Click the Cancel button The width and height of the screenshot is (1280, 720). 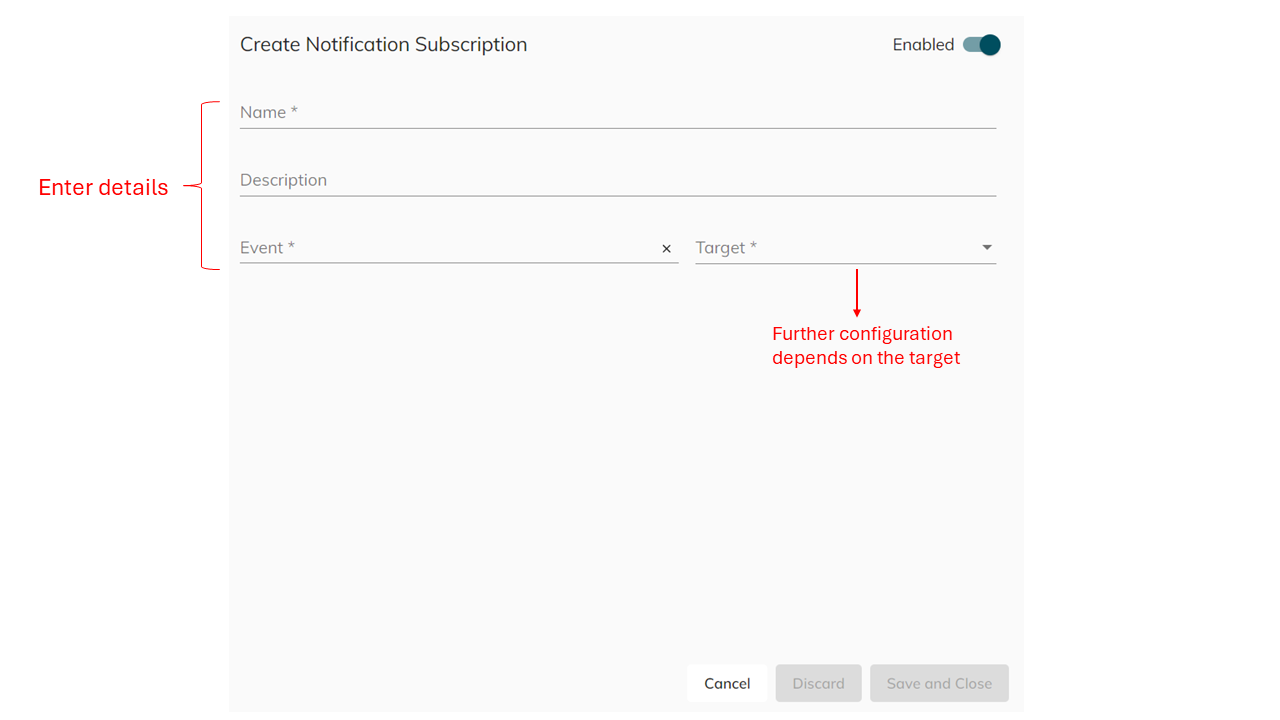(x=726, y=683)
